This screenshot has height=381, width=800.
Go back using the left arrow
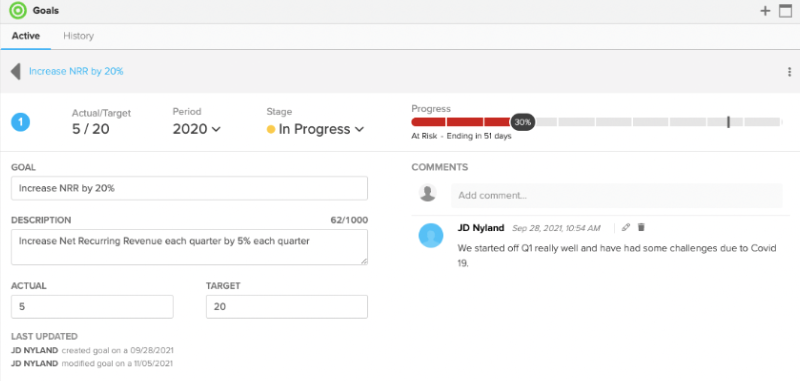[x=16, y=71]
